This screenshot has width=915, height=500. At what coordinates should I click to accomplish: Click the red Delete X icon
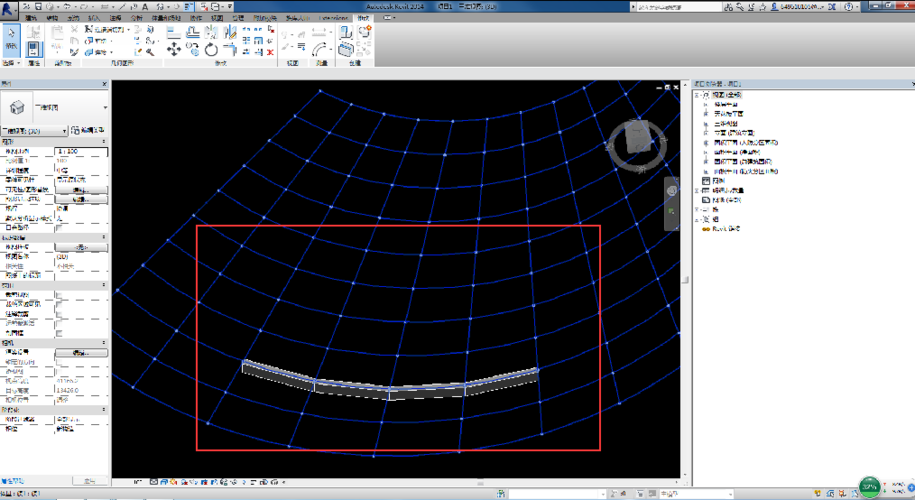pos(270,51)
